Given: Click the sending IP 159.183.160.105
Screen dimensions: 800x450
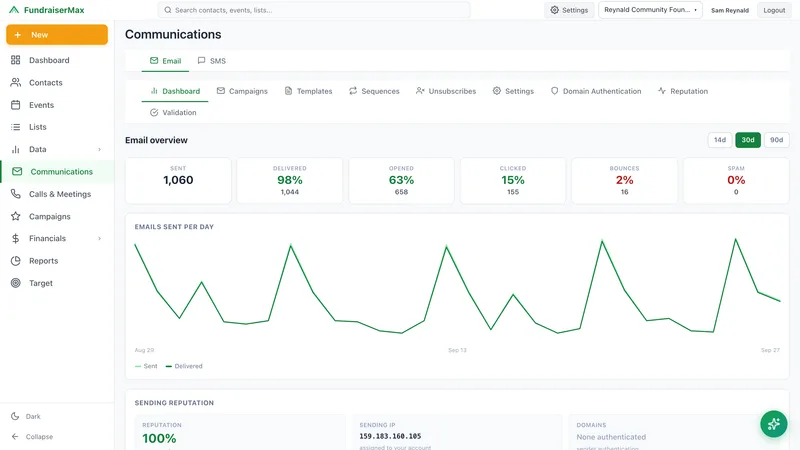Looking at the screenshot, I should pyautogui.click(x=390, y=436).
